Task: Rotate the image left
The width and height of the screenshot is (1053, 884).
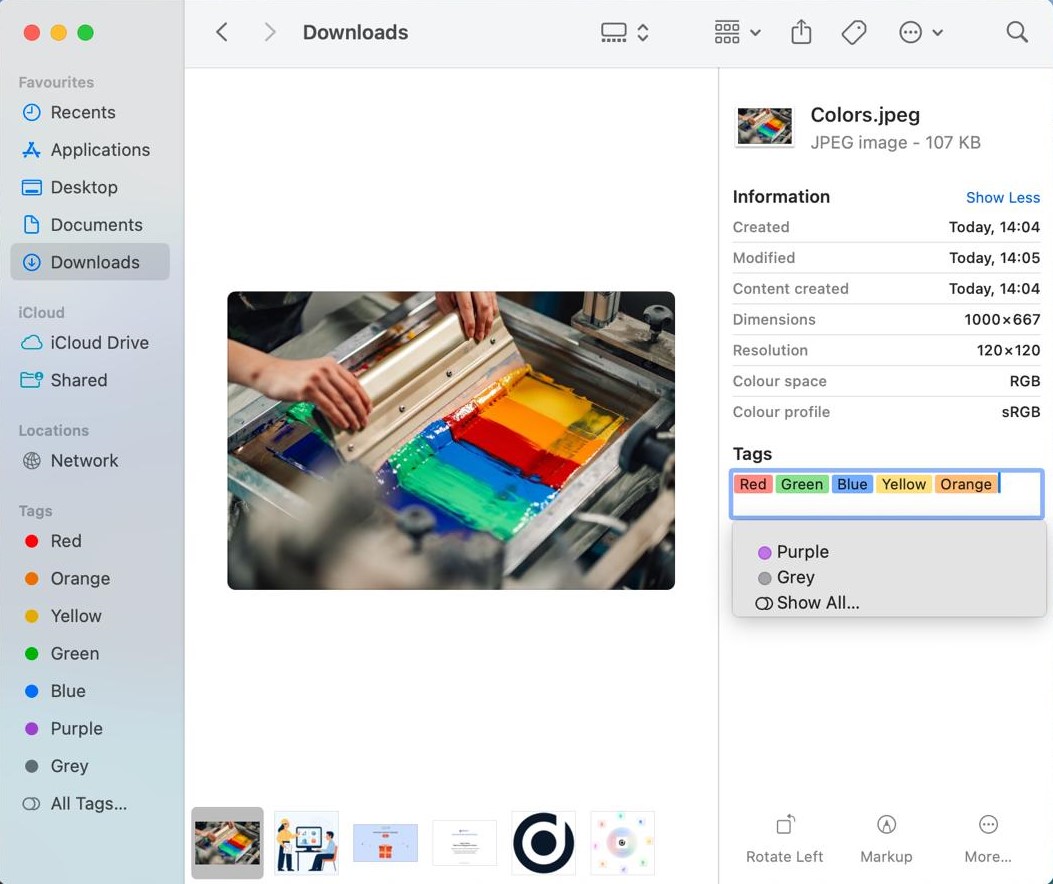Action: (785, 837)
